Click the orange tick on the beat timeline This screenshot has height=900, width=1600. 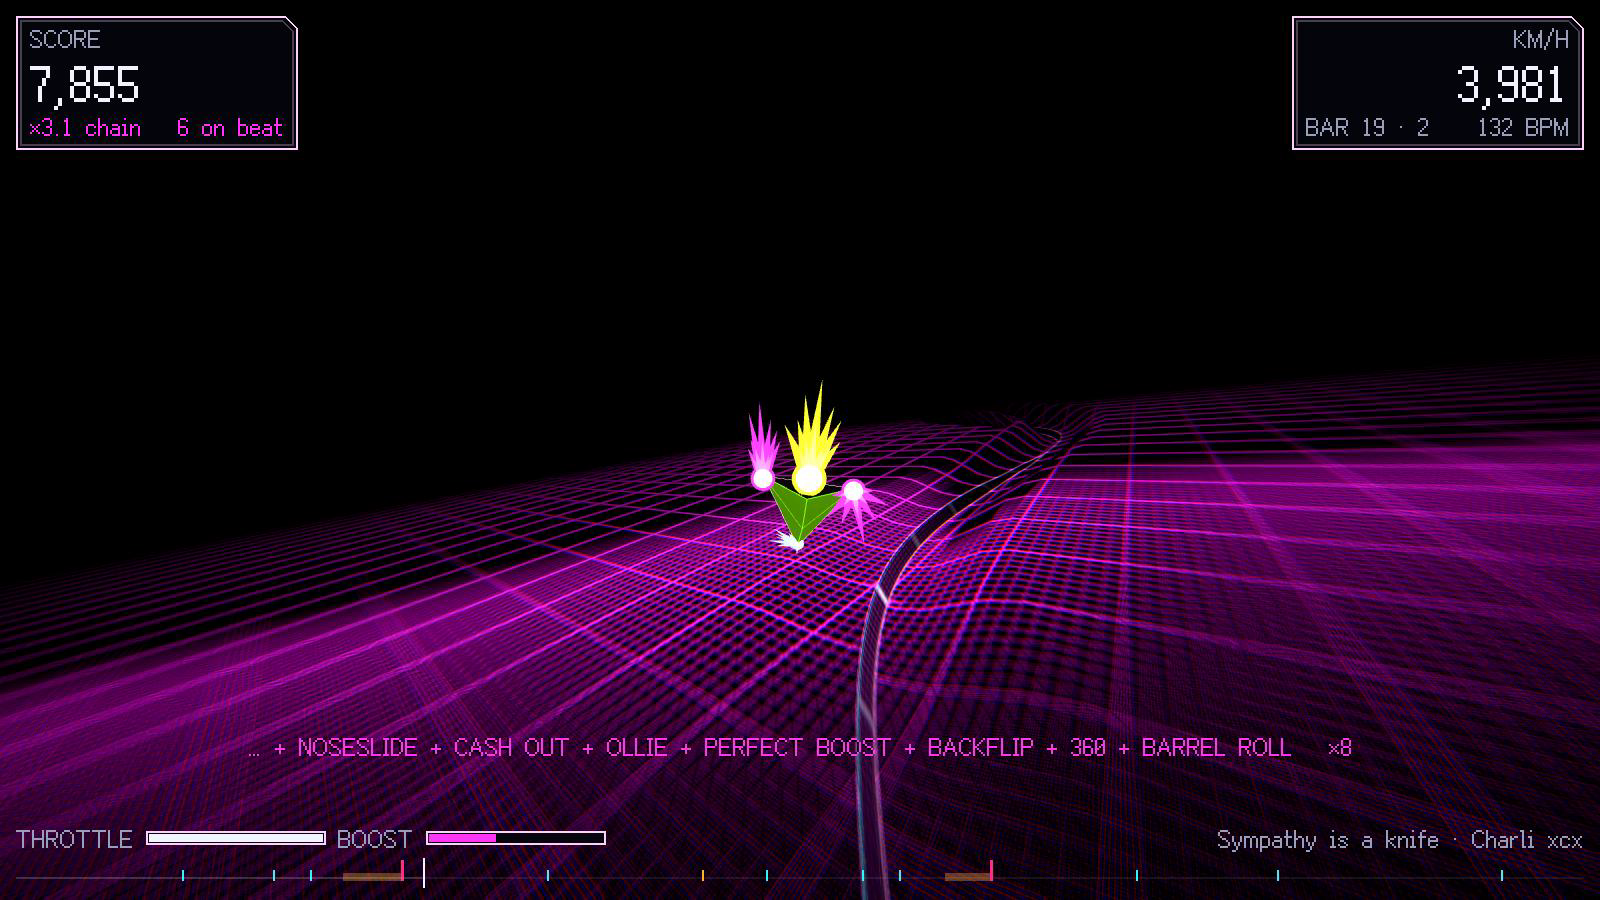pyautogui.click(x=703, y=875)
